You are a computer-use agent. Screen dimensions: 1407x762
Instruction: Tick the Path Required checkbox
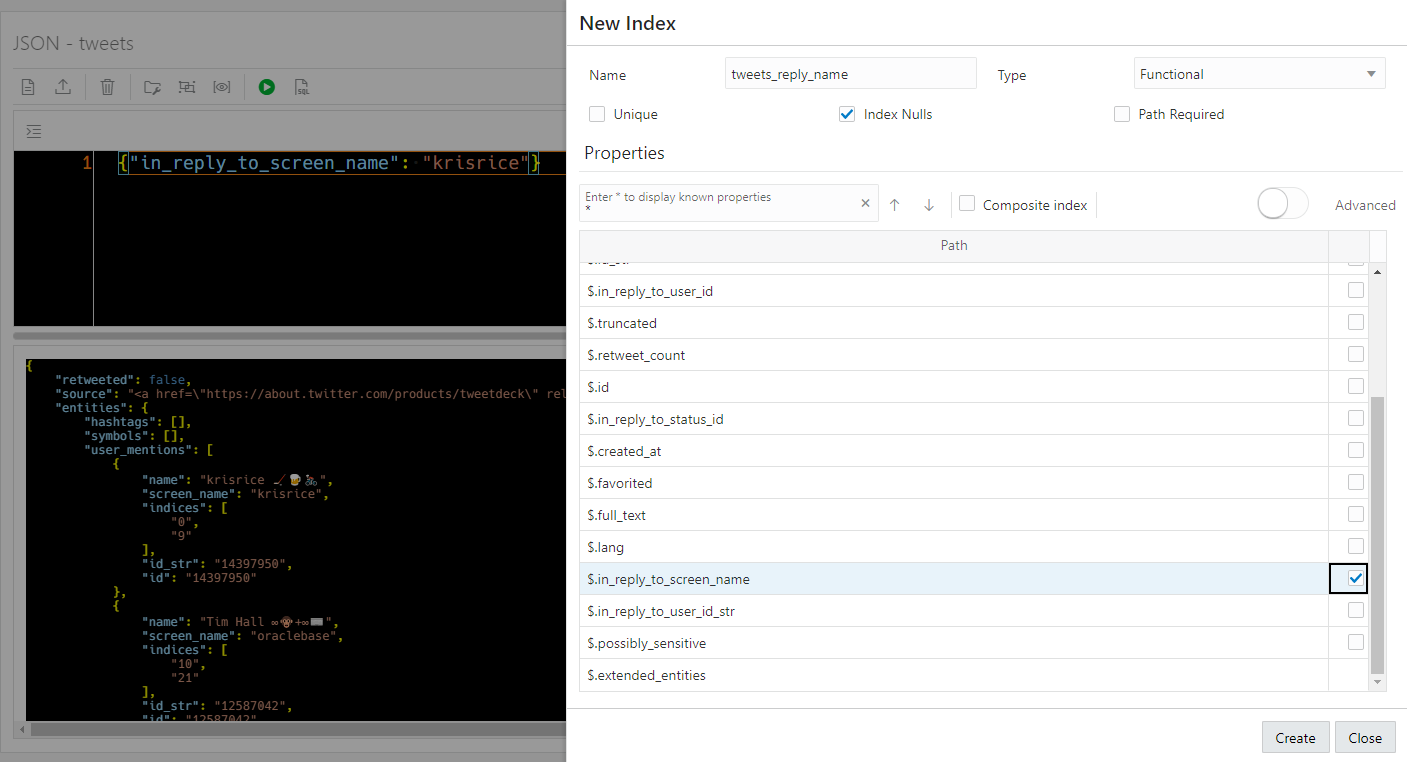(1122, 114)
